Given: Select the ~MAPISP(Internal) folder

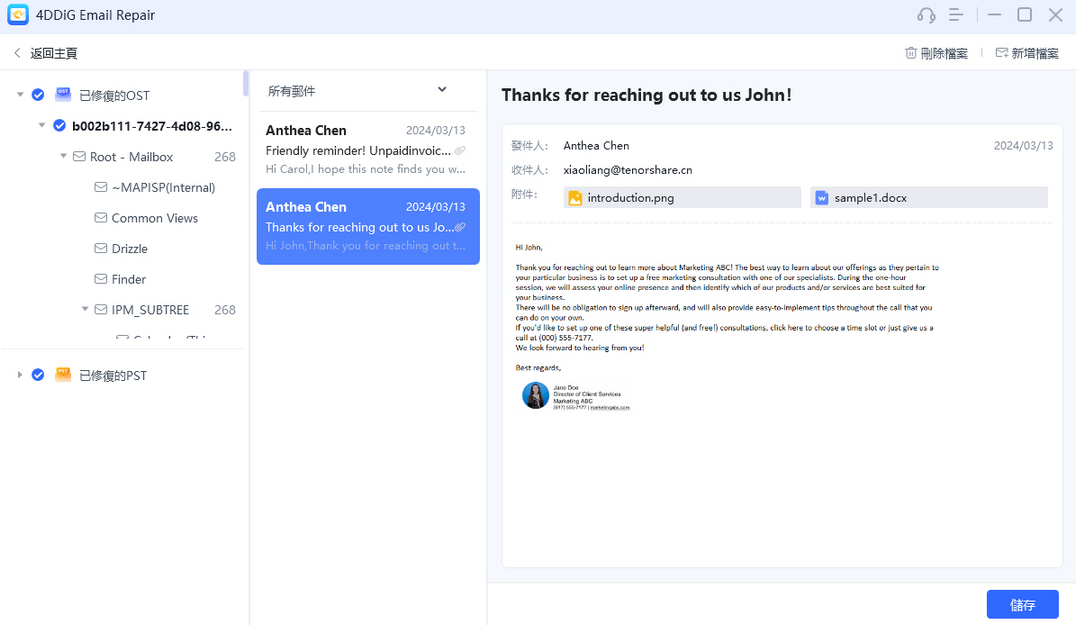Looking at the screenshot, I should coord(163,187).
